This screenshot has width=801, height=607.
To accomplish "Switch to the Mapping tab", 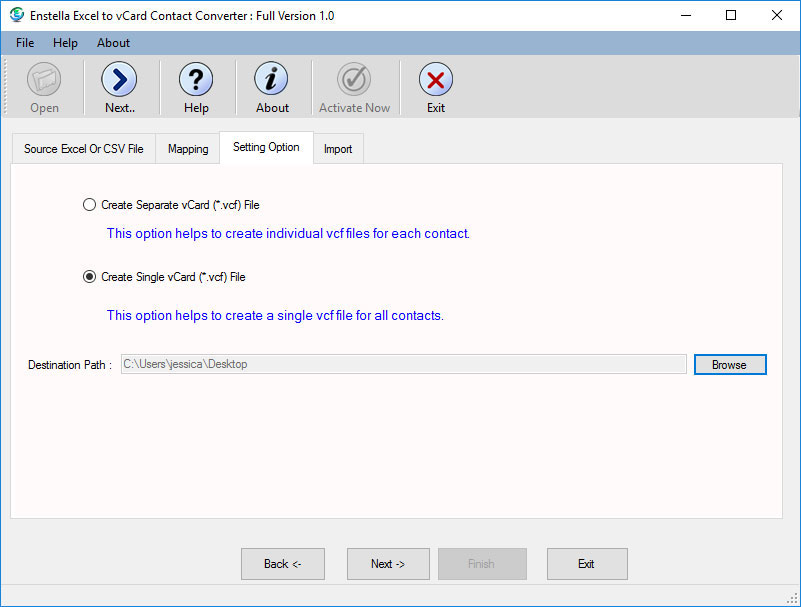I will (188, 149).
